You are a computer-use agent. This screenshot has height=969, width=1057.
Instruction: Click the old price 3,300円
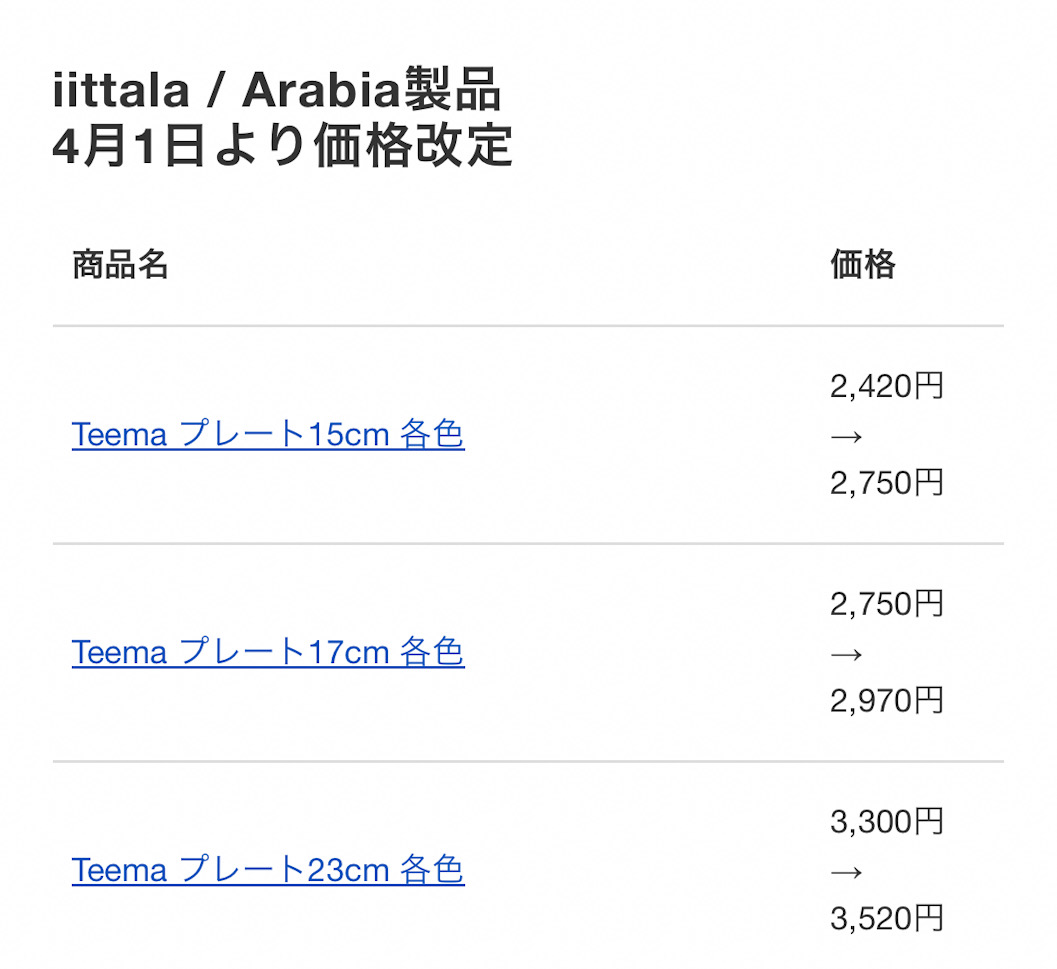click(x=886, y=821)
